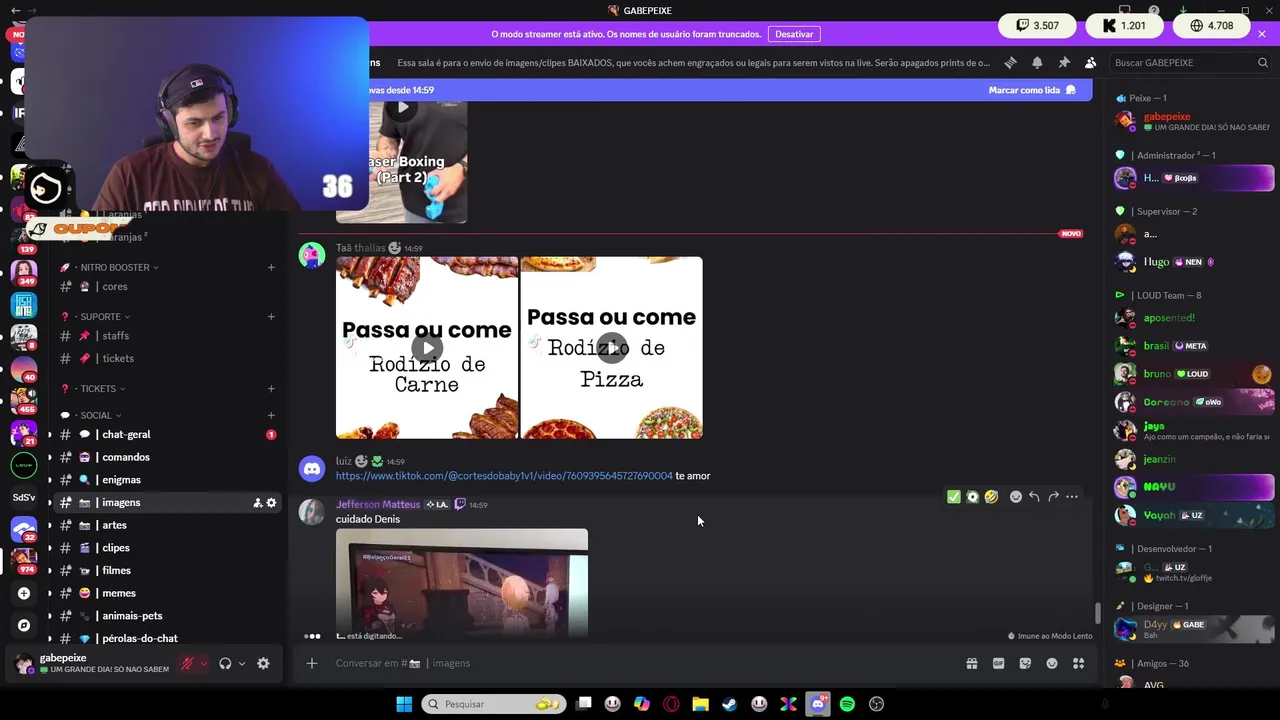The height and width of the screenshot is (720, 1280).
Task: Click Desativar to disable streamer mode
Action: (794, 34)
